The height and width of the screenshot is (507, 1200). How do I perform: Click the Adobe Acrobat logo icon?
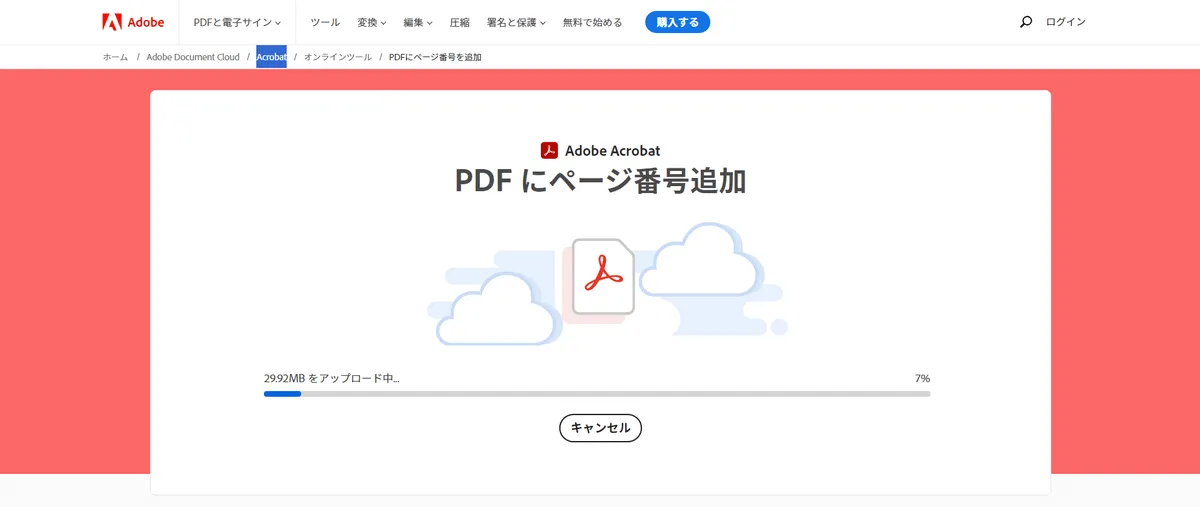pyautogui.click(x=549, y=151)
